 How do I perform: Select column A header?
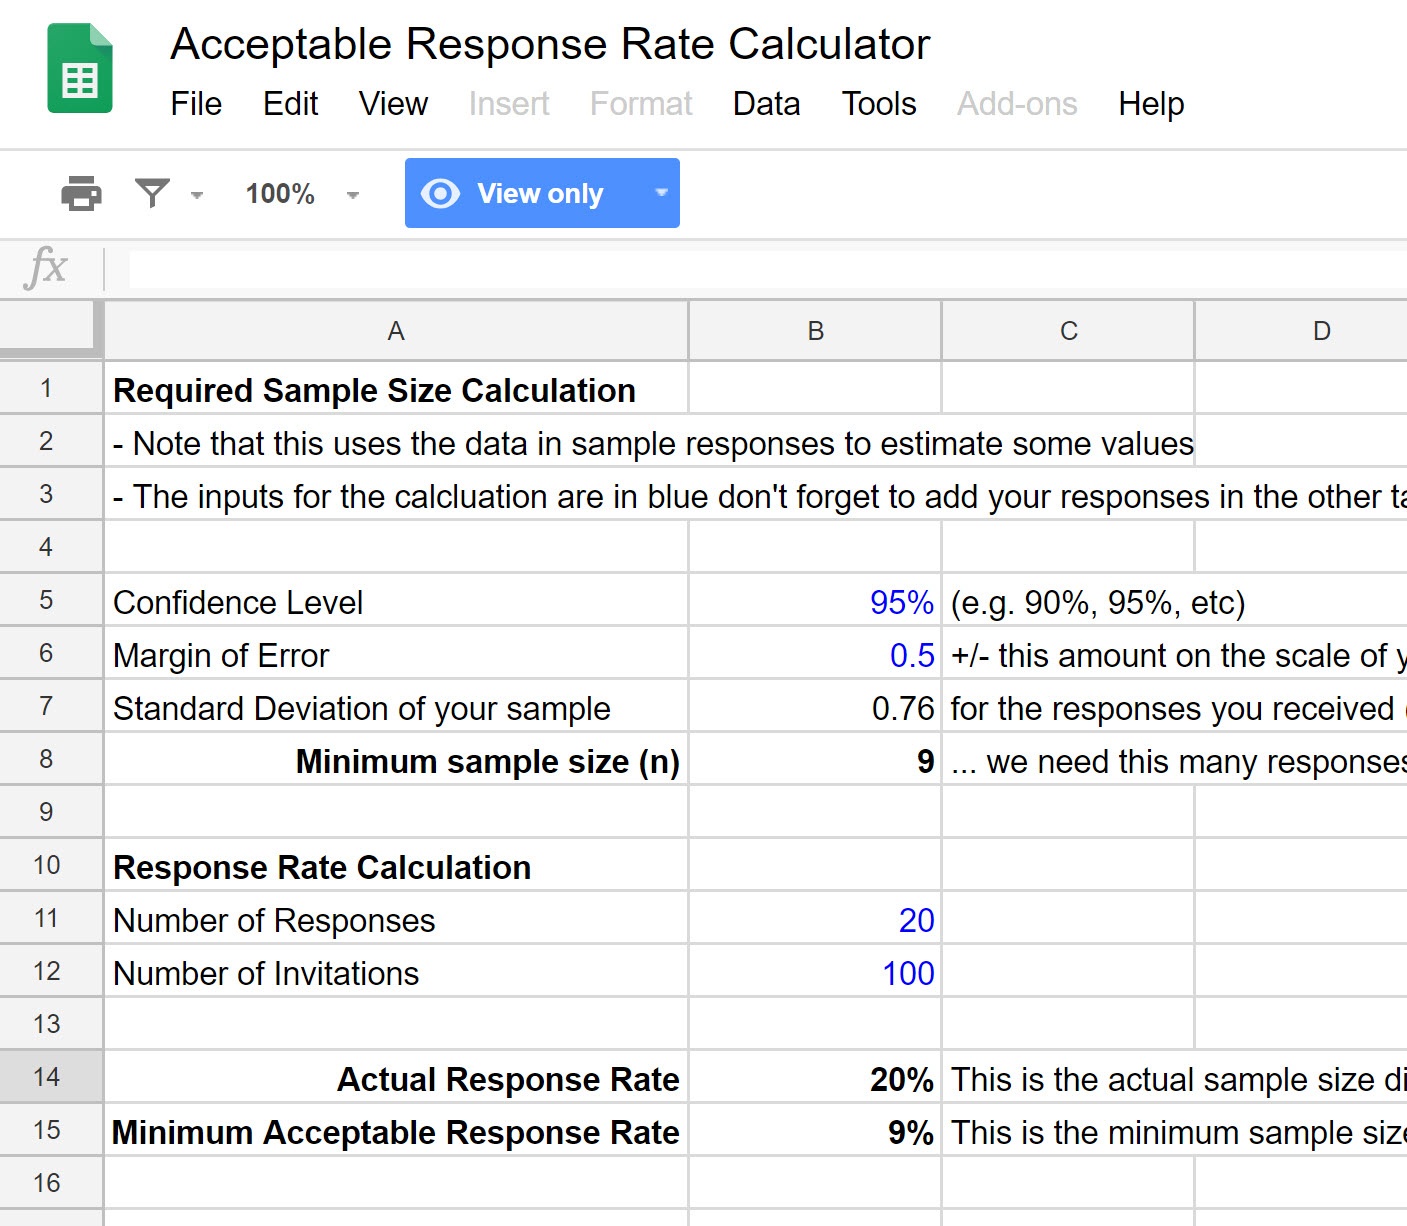click(x=396, y=331)
